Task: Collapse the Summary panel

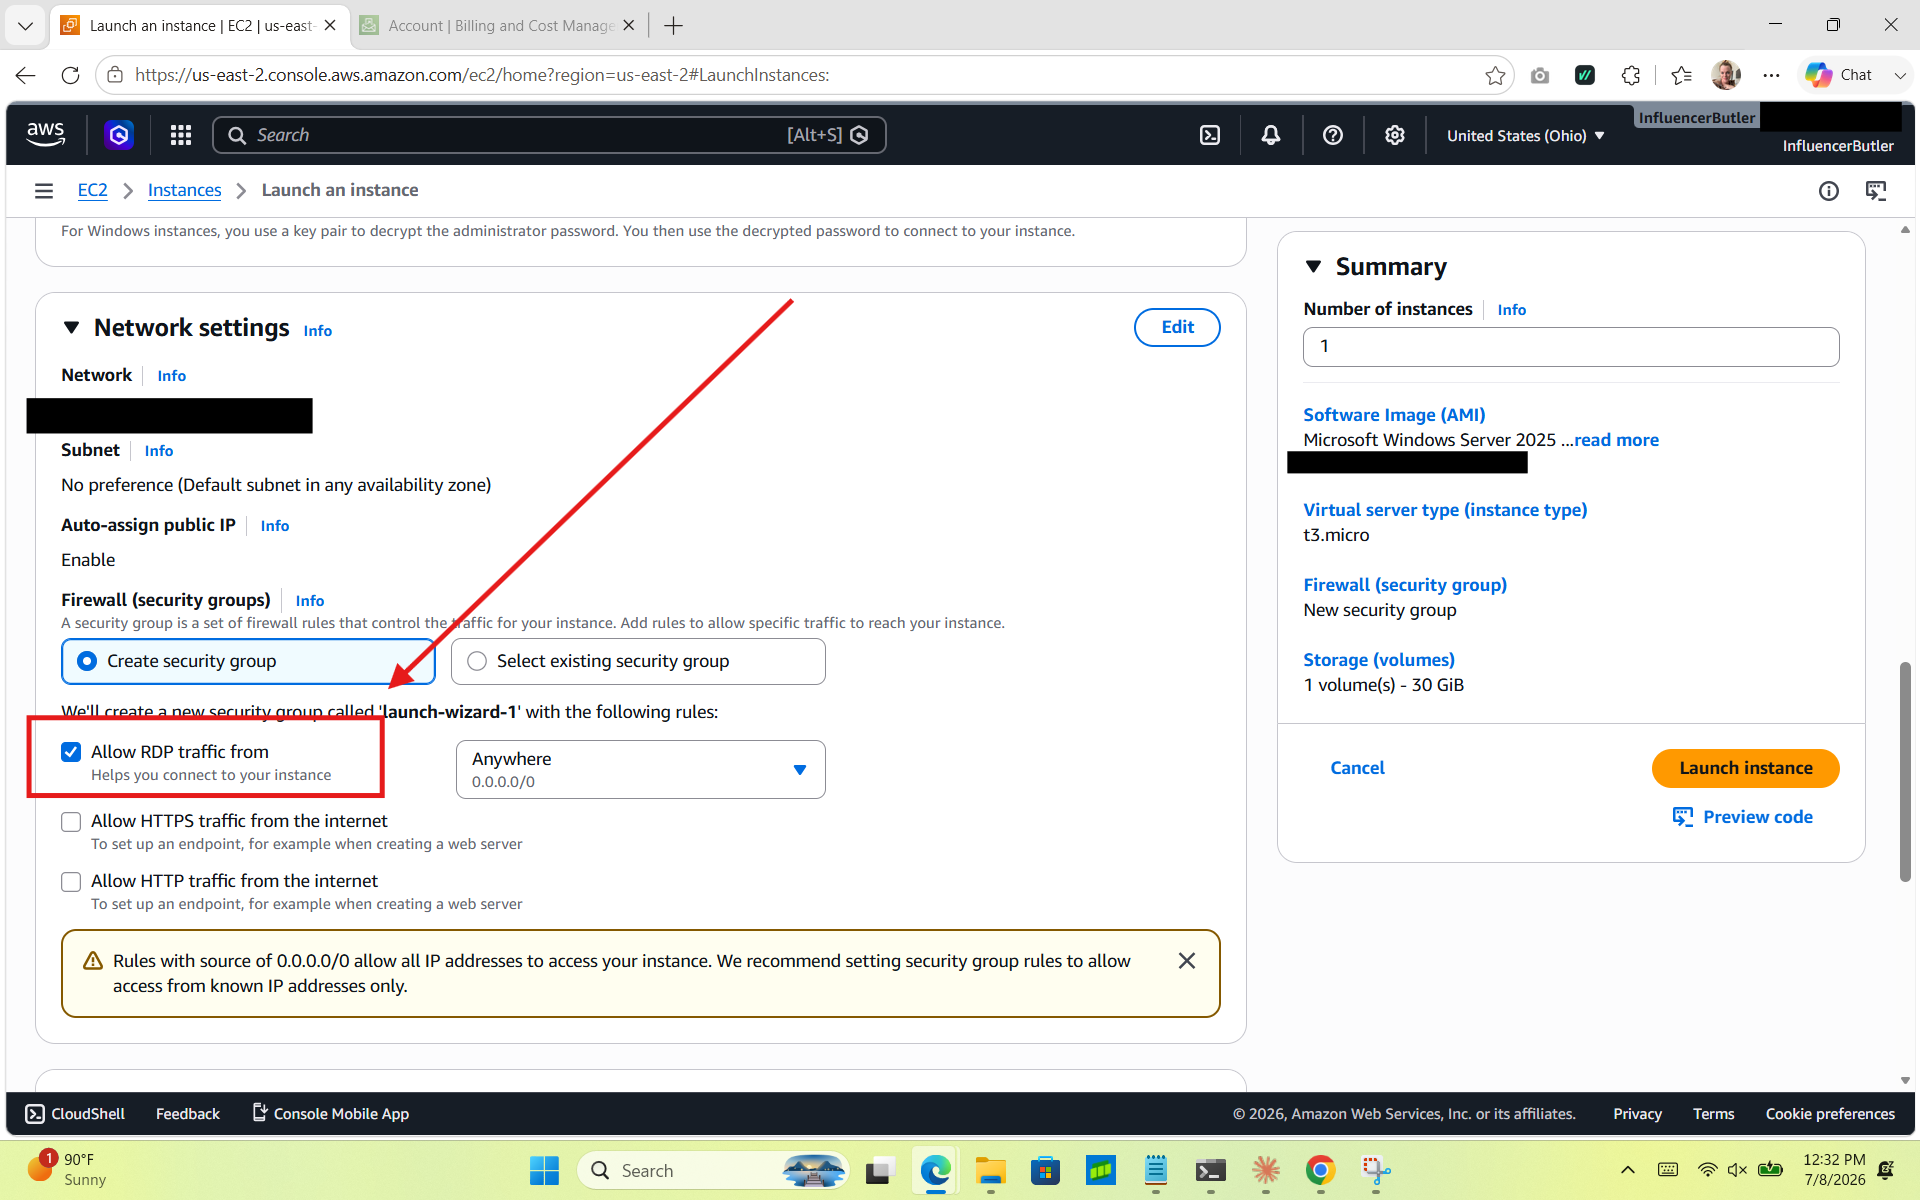Action: coord(1313,267)
